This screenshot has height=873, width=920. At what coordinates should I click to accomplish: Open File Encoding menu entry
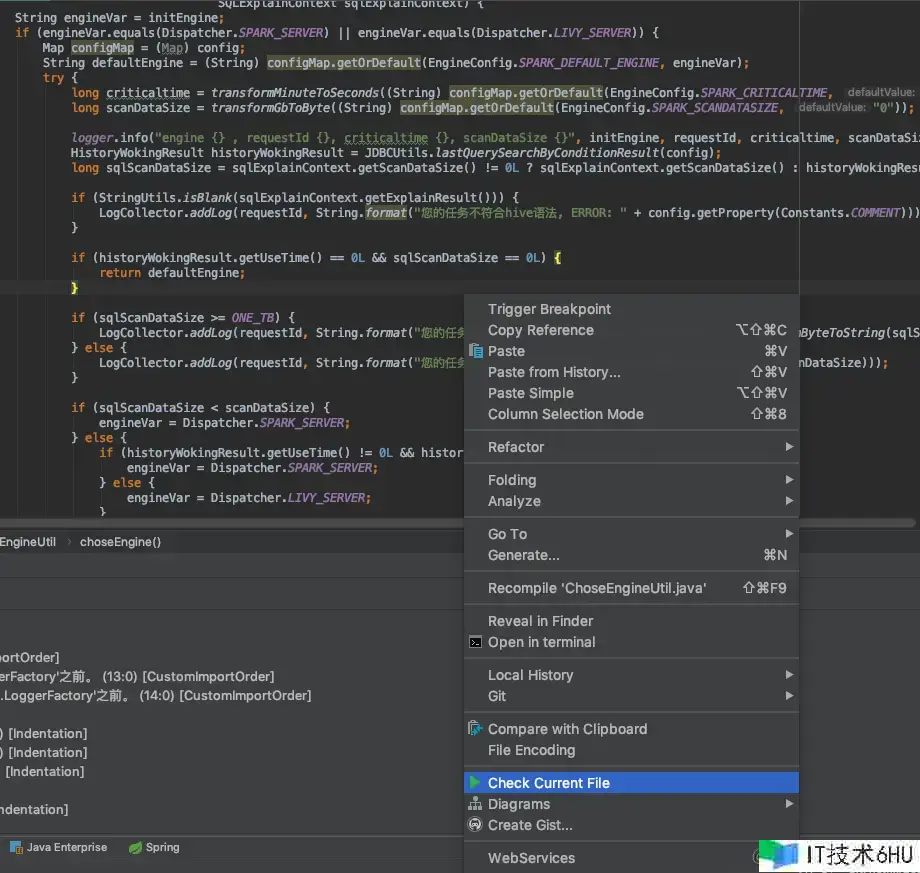click(x=631, y=750)
